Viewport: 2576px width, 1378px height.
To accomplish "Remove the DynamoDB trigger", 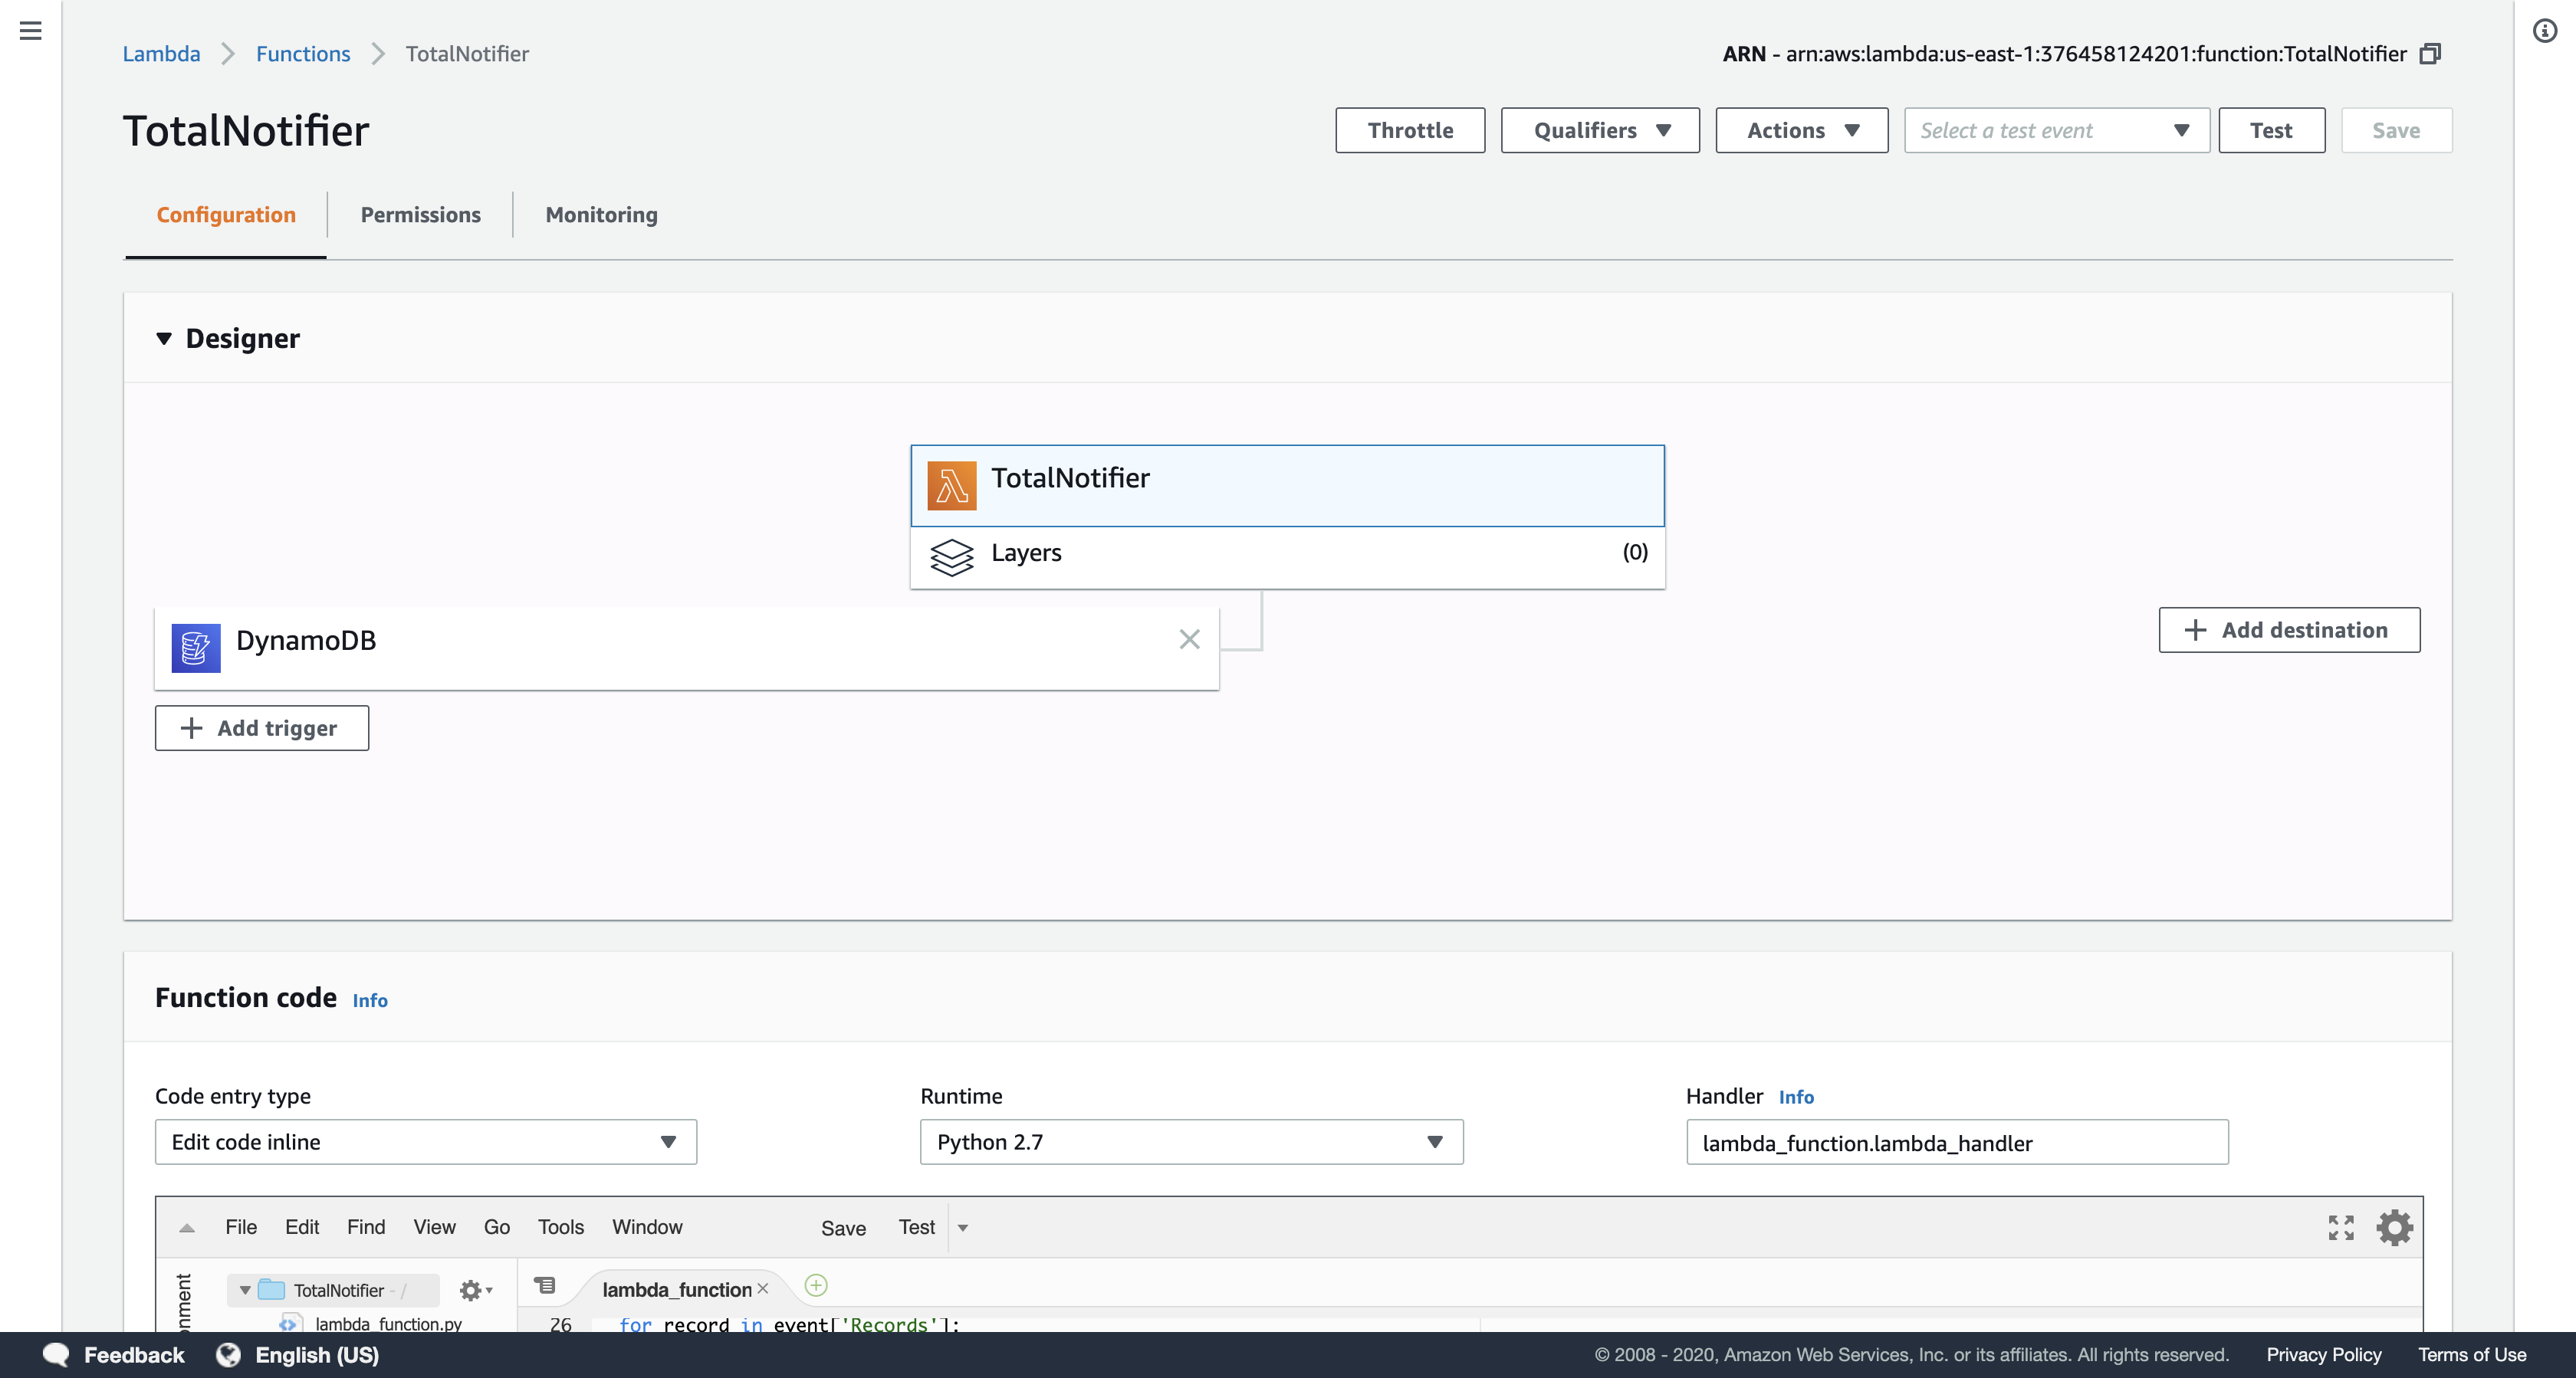I will click(1189, 640).
